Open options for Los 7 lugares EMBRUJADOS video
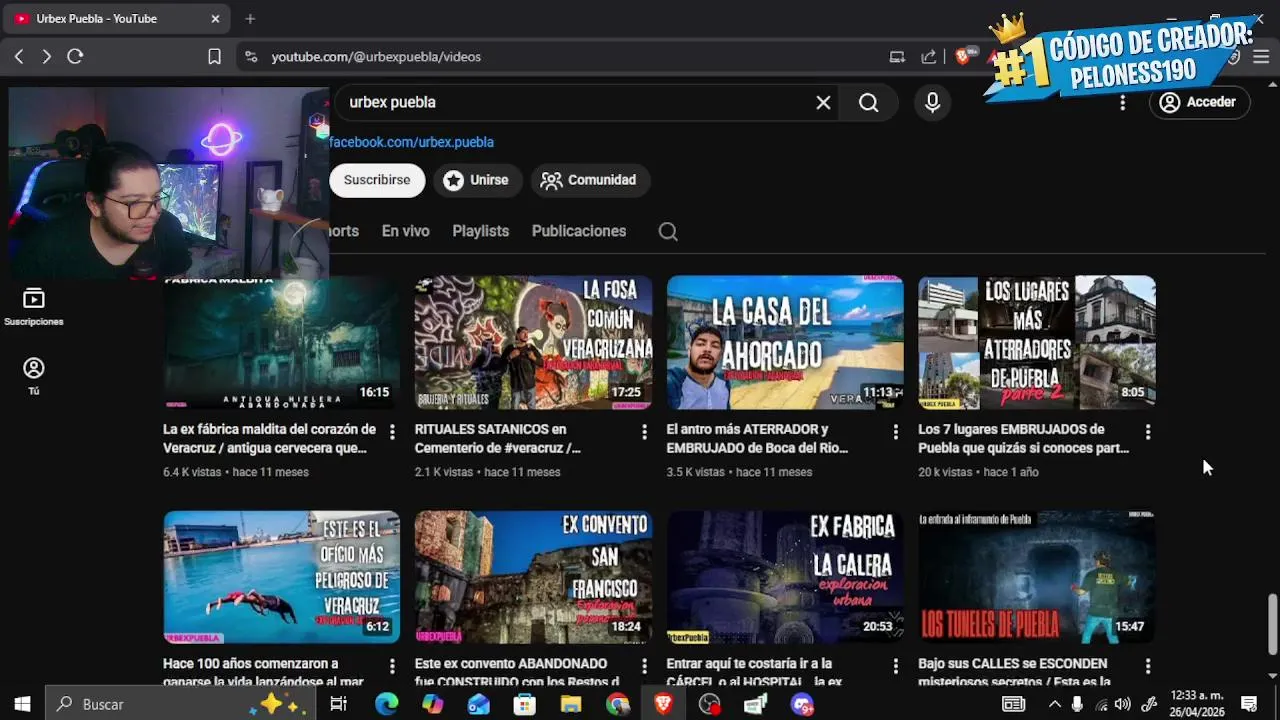Image resolution: width=1280 pixels, height=720 pixels. pos(1147,432)
